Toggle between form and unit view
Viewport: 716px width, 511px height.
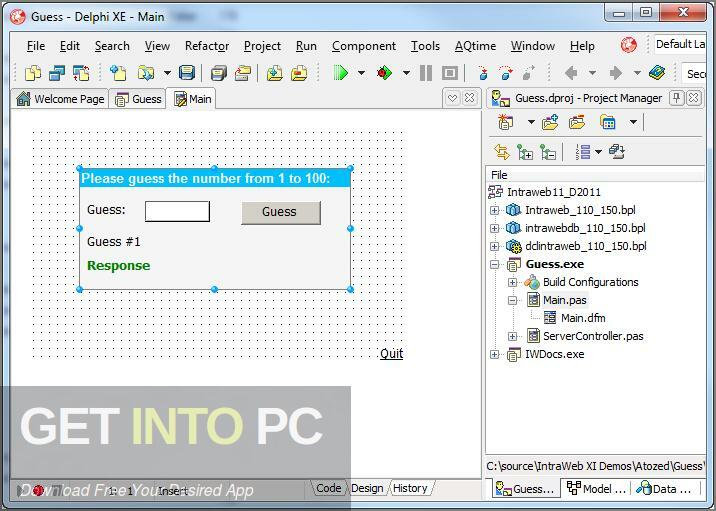pyautogui.click(x=81, y=73)
